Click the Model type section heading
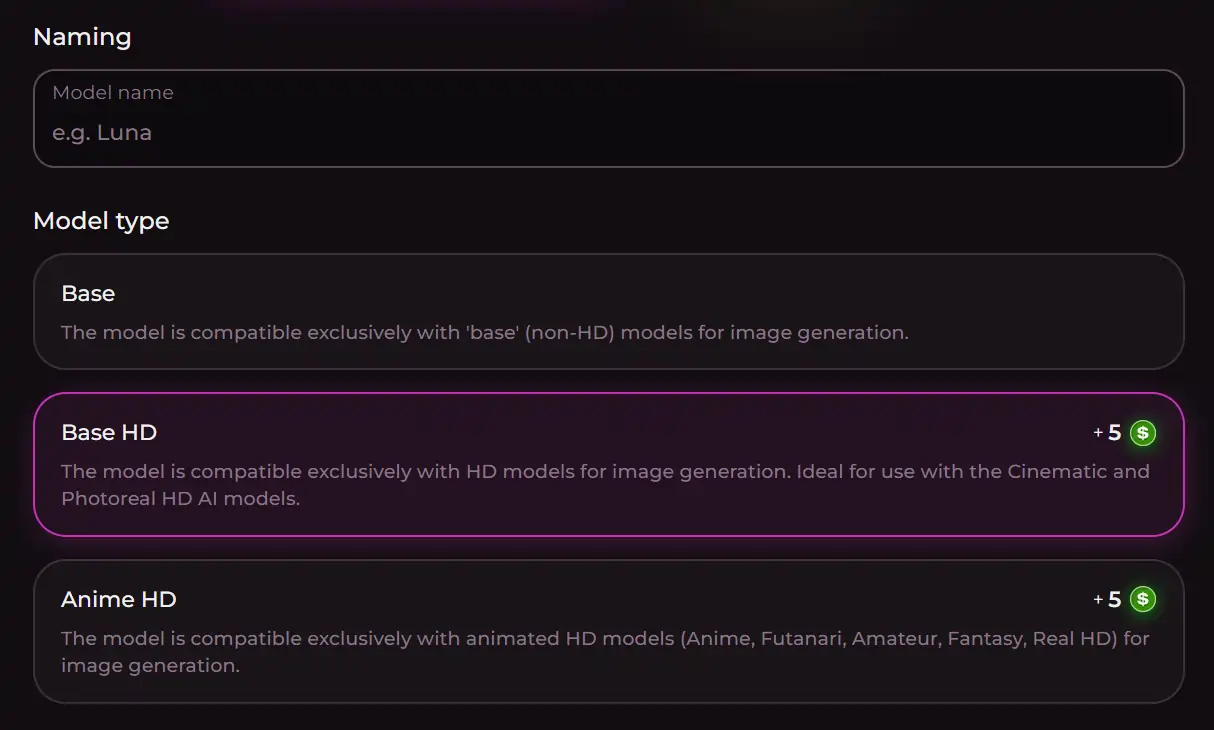The width and height of the screenshot is (1214, 730). coord(100,221)
